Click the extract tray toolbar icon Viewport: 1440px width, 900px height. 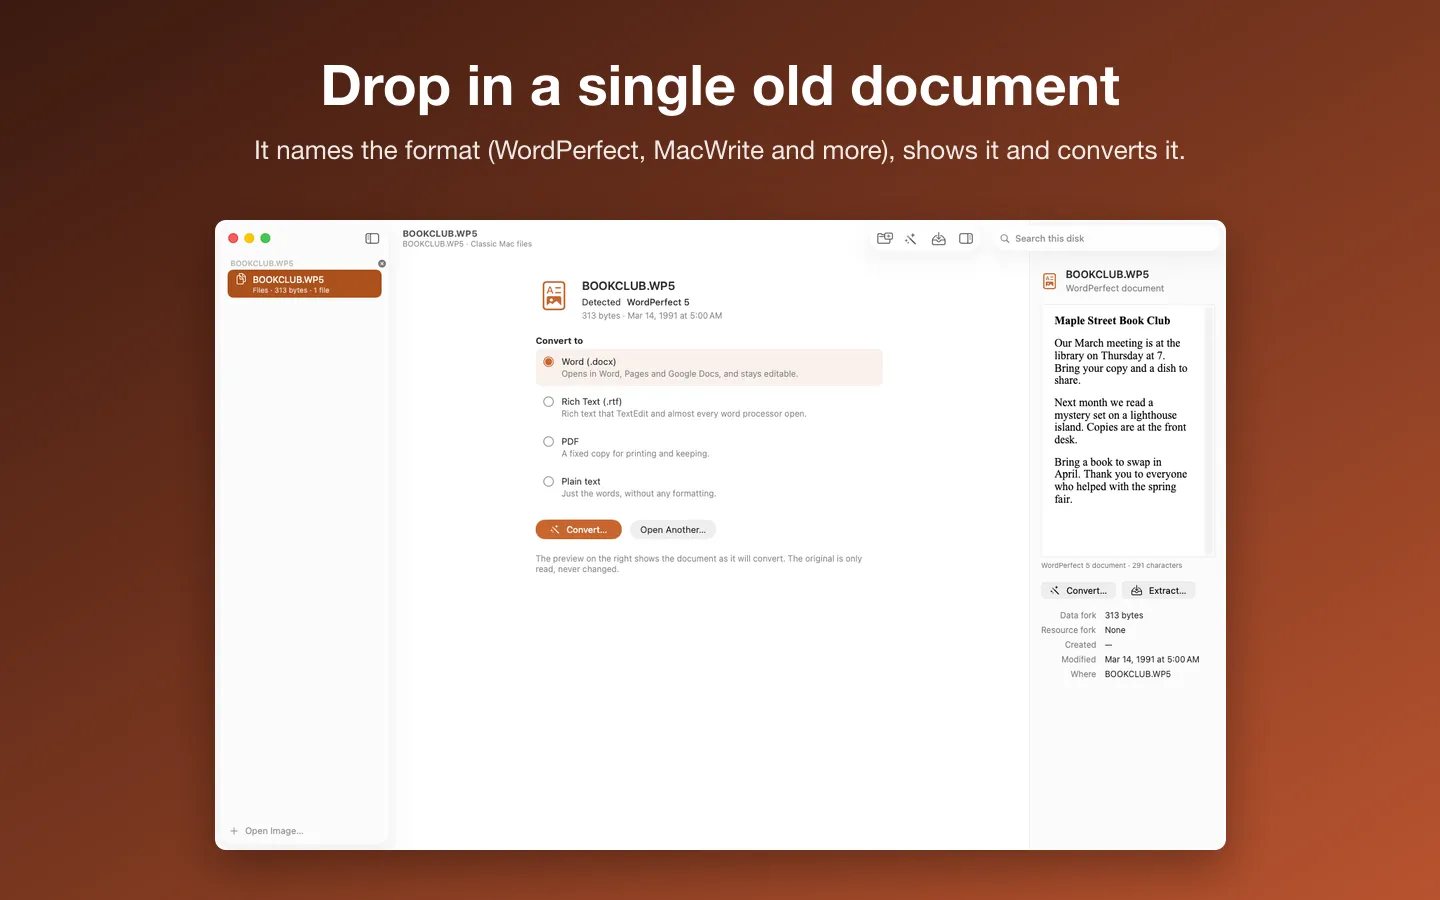click(x=938, y=239)
